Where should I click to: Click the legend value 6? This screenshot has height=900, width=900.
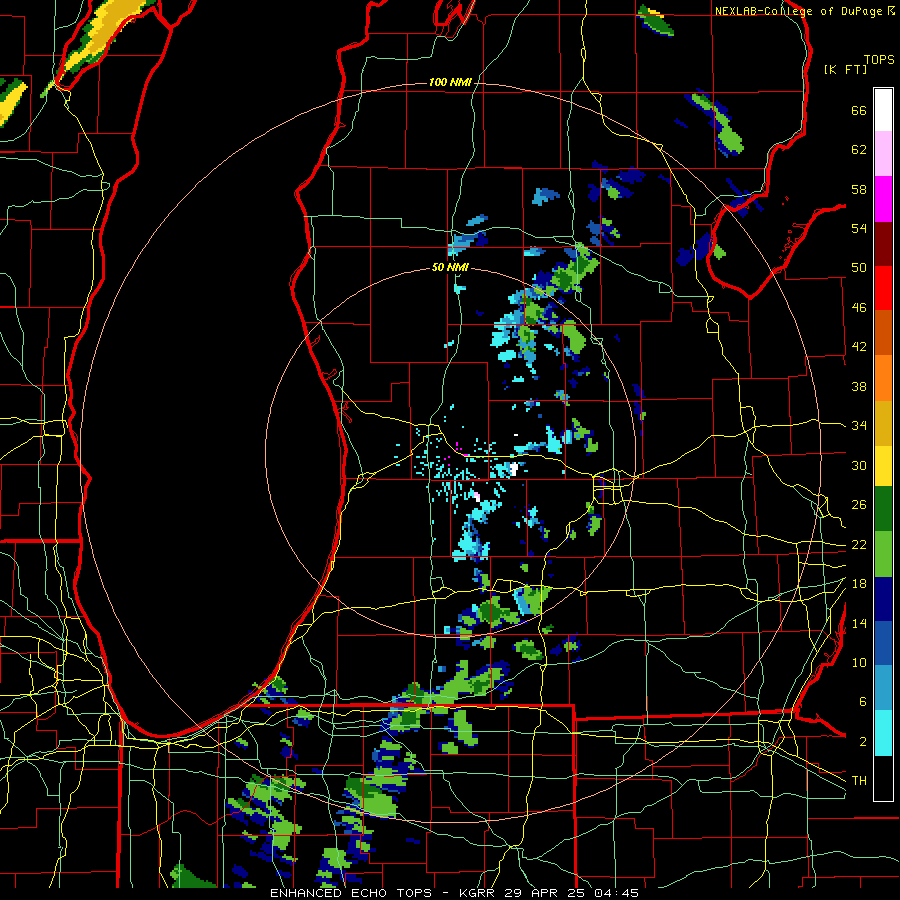(862, 701)
